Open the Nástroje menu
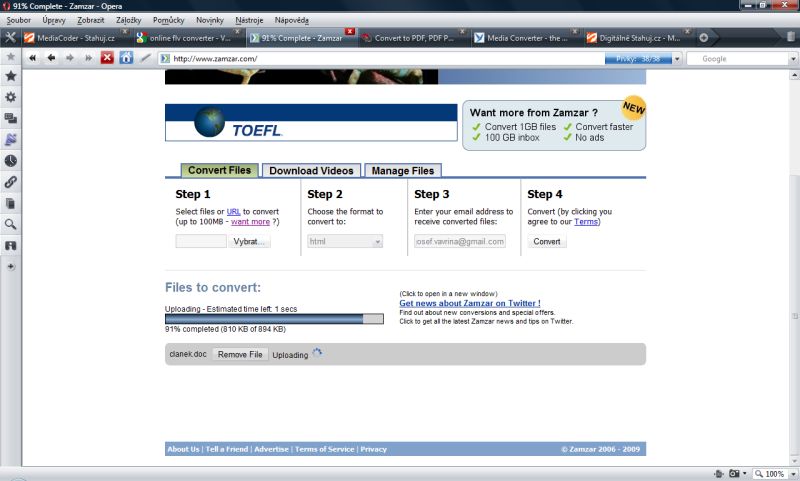Image resolution: width=800 pixels, height=481 pixels. [x=249, y=20]
